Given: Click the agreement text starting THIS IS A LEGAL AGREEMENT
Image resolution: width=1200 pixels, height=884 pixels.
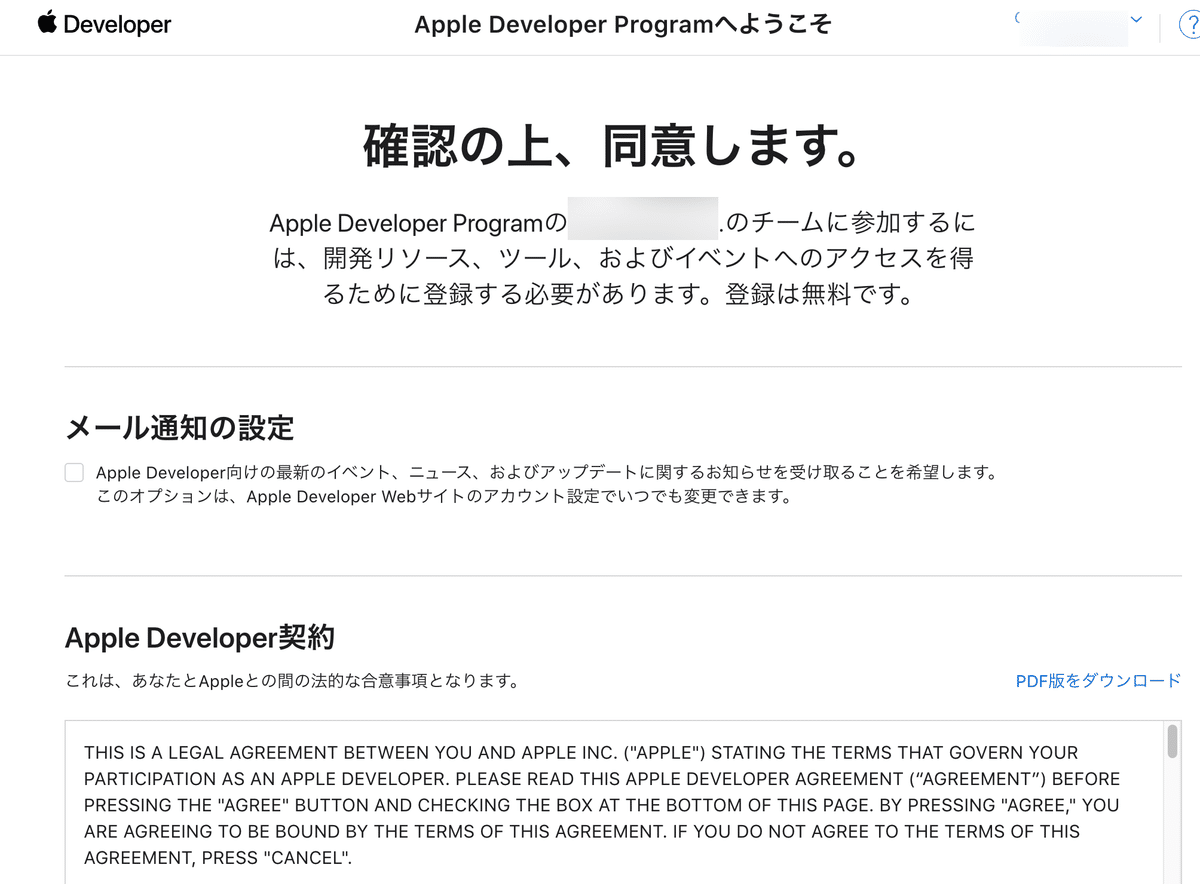Looking at the screenshot, I should [x=602, y=805].
